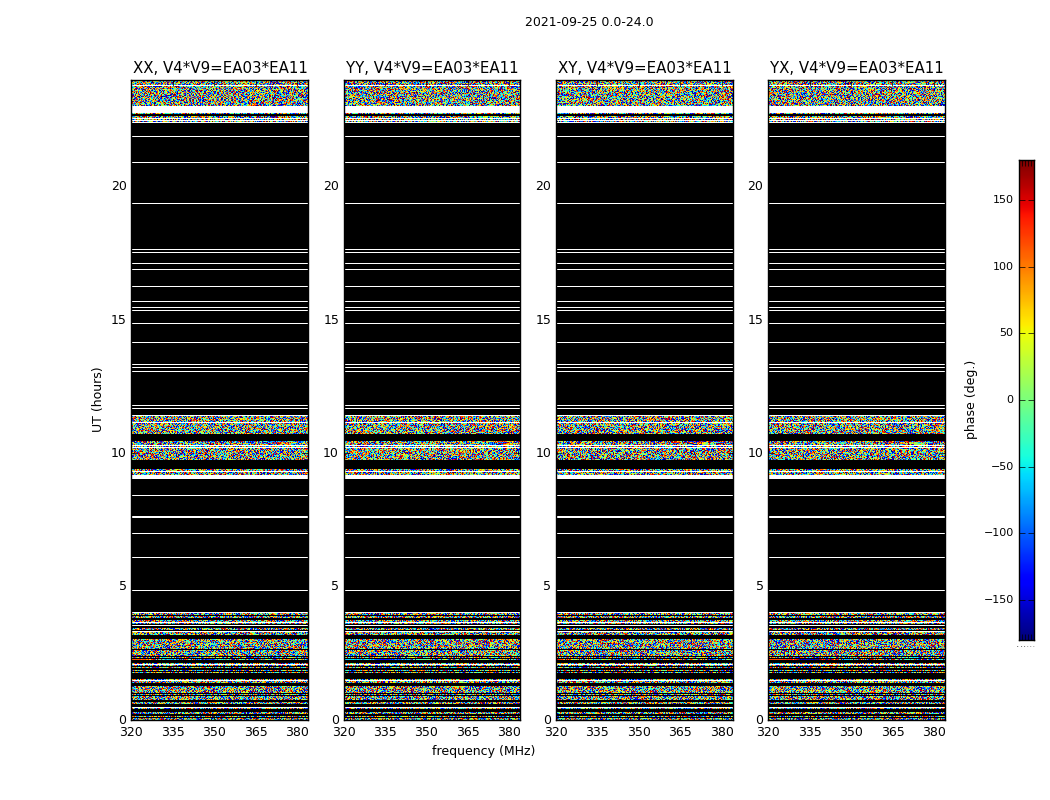Select the YY panel title
Image resolution: width=1050 pixels, height=800 pixels.
click(x=432, y=68)
